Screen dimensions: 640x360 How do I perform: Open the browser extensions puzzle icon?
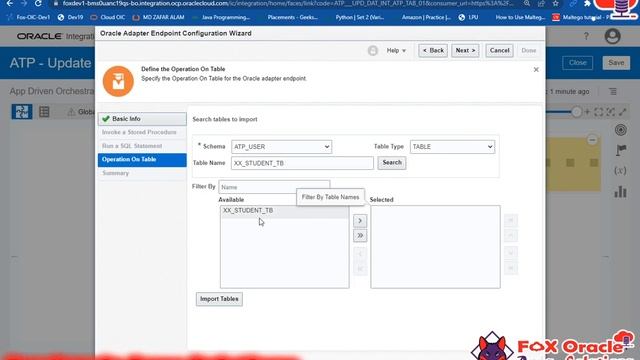coord(587,3)
